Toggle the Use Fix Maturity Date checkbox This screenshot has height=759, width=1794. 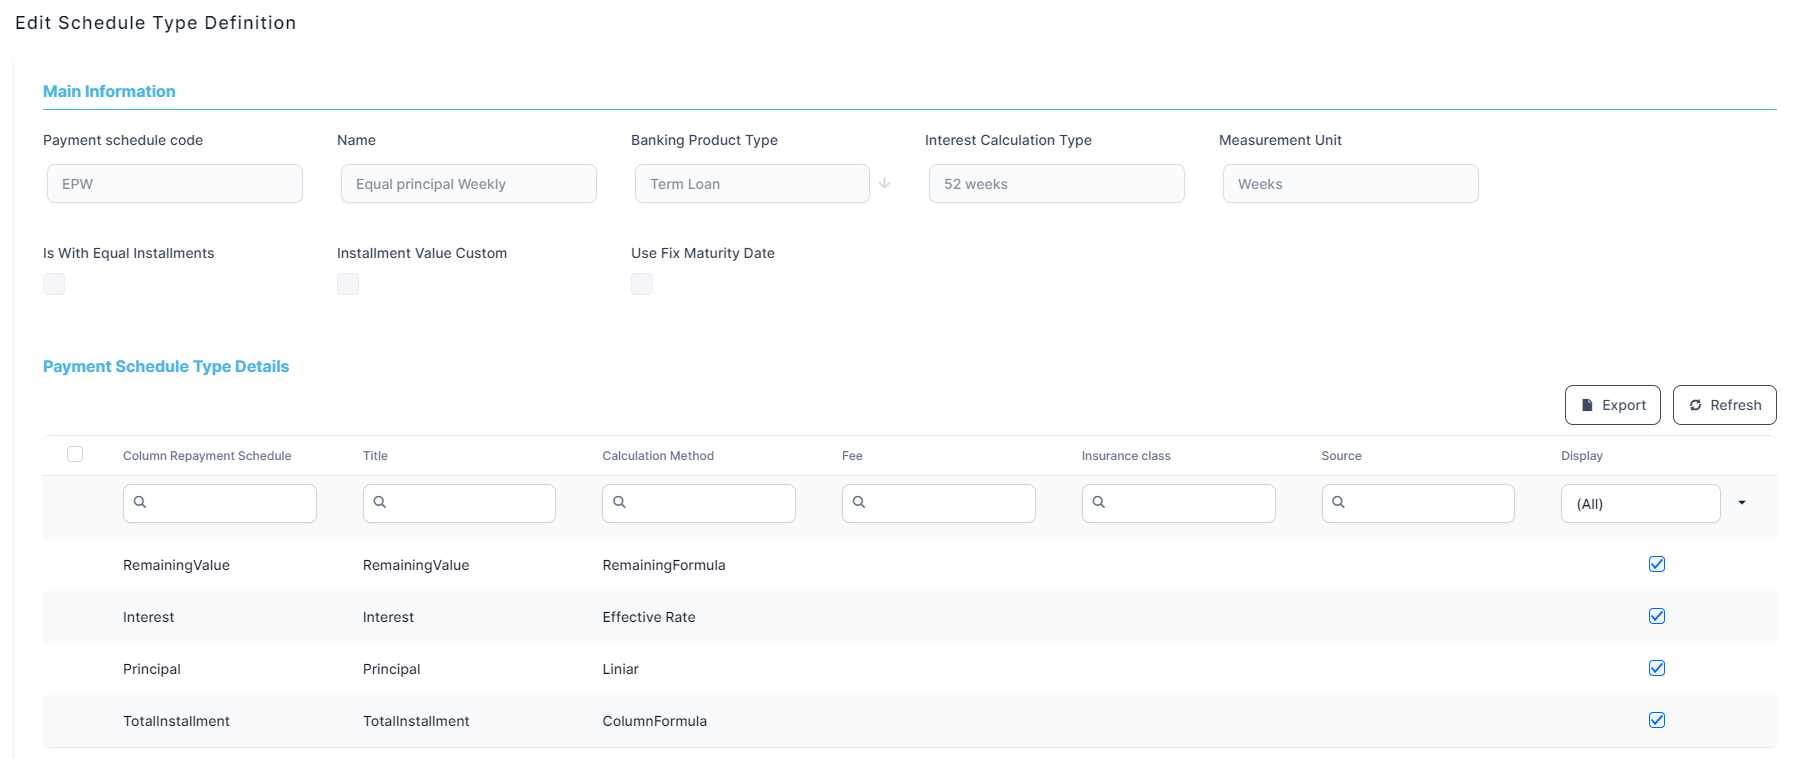642,284
